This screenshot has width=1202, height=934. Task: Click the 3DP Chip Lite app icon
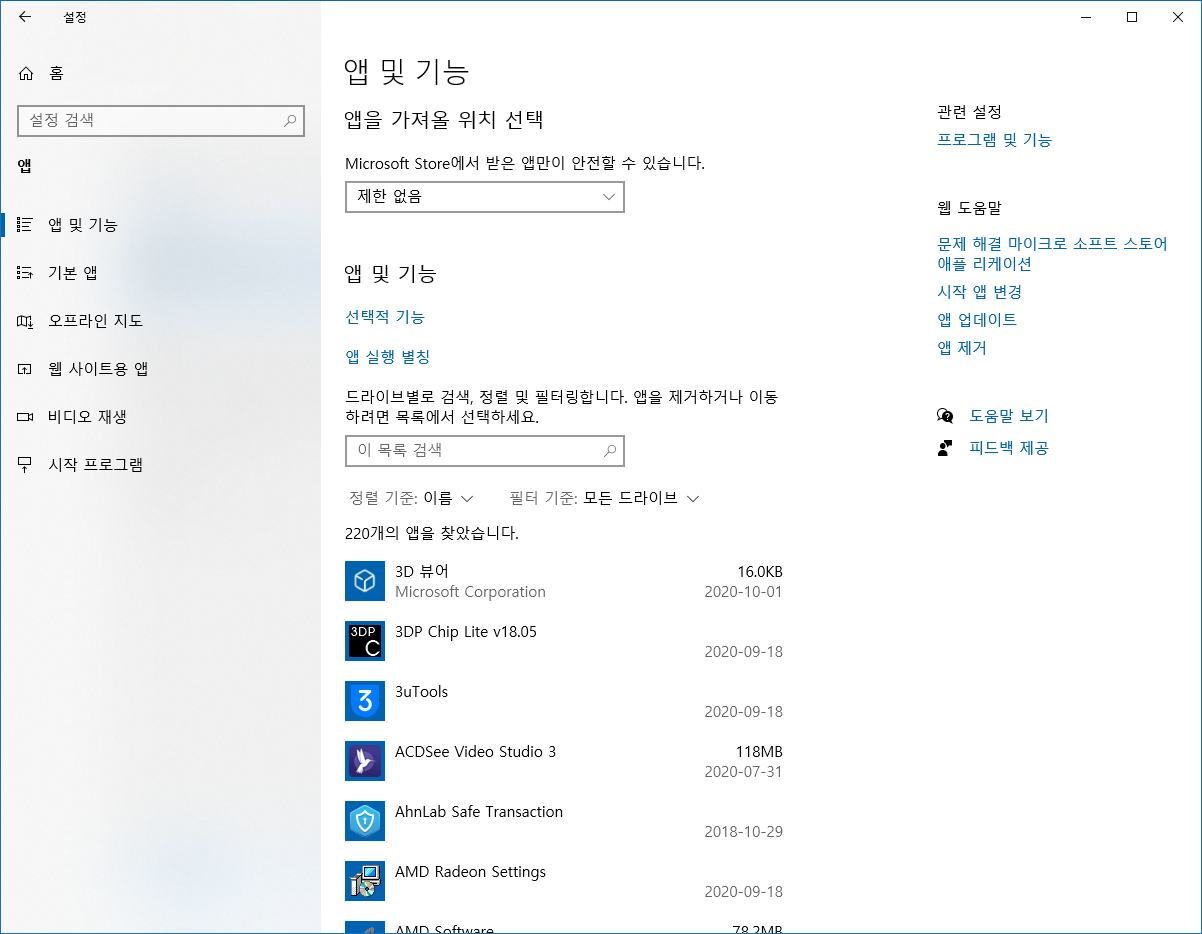(365, 641)
